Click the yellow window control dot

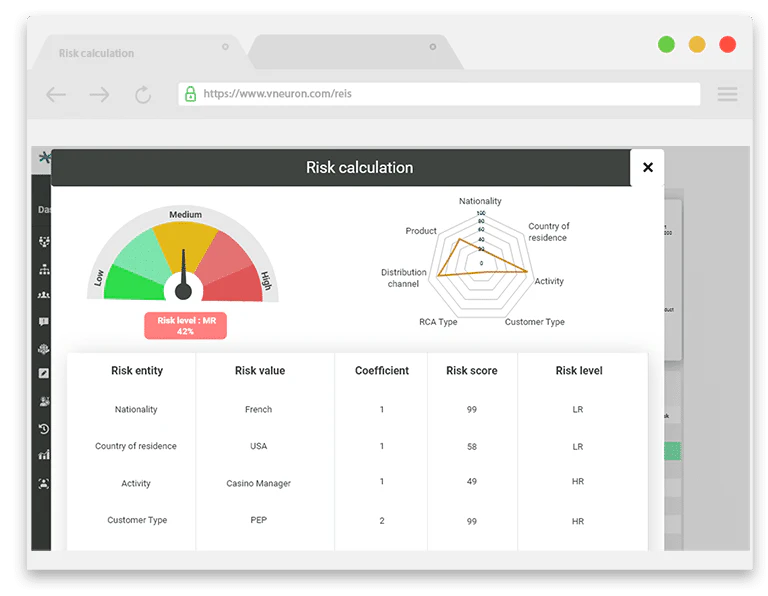[x=697, y=44]
